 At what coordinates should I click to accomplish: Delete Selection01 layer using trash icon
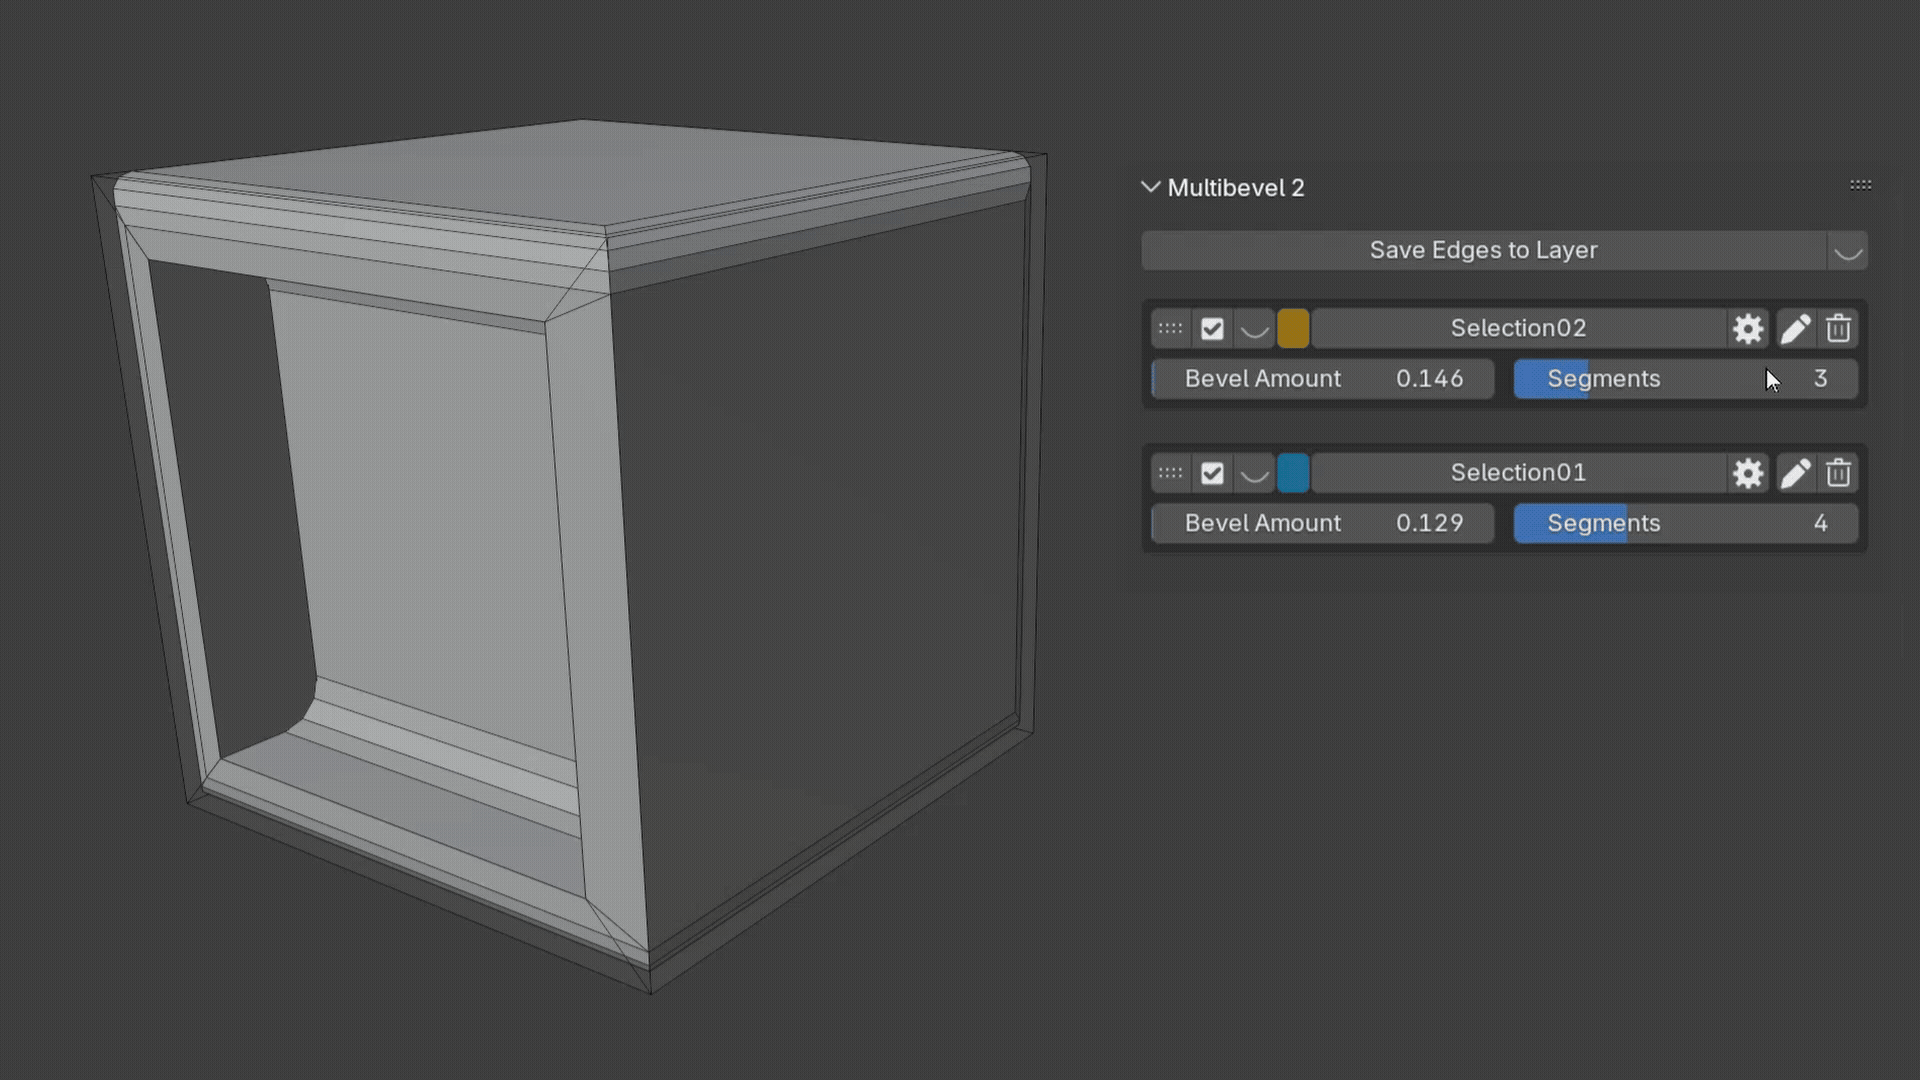(x=1838, y=473)
